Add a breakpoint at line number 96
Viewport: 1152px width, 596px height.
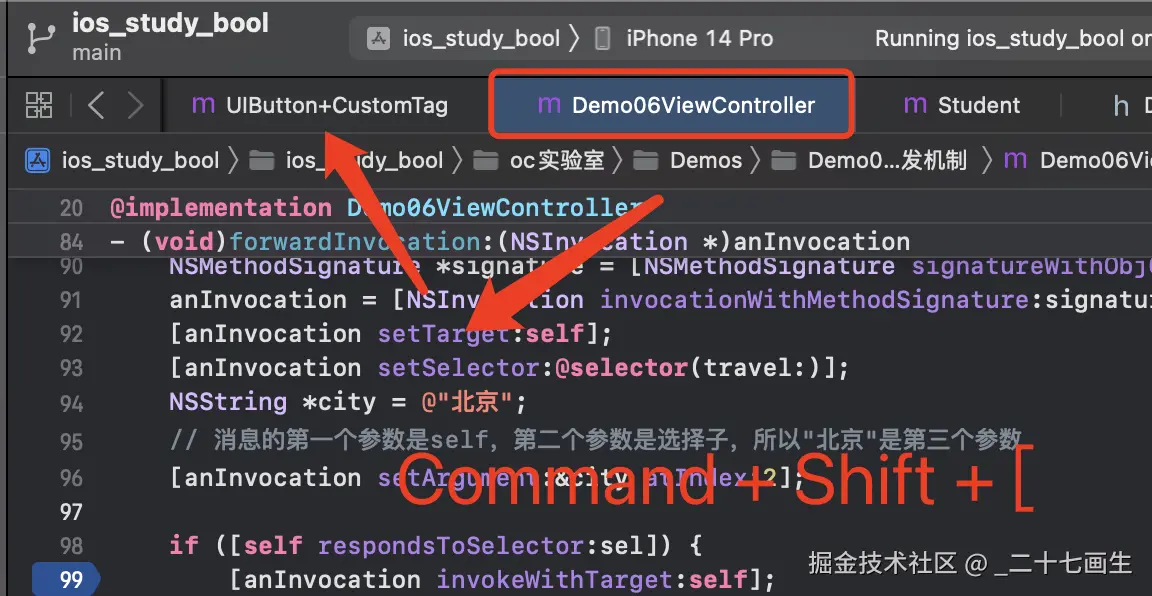(71, 478)
